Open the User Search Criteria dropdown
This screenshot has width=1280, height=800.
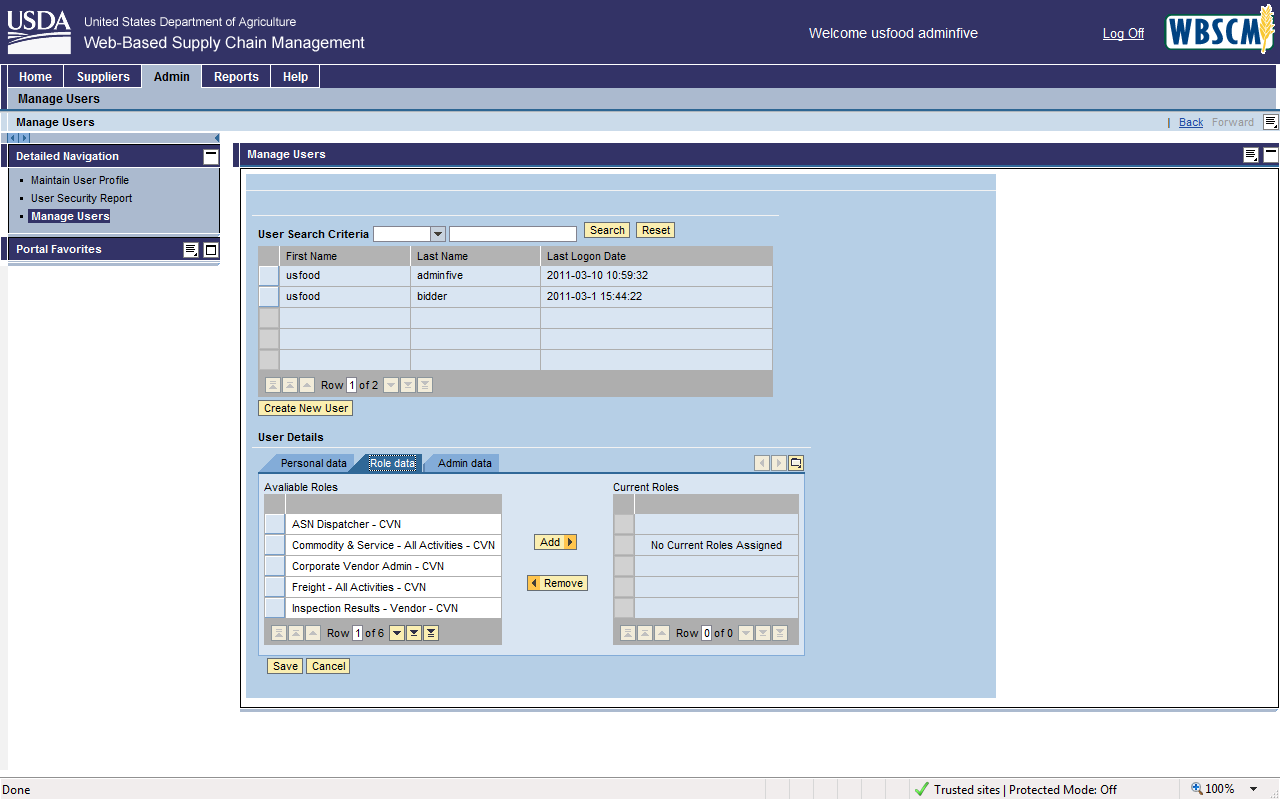point(437,234)
